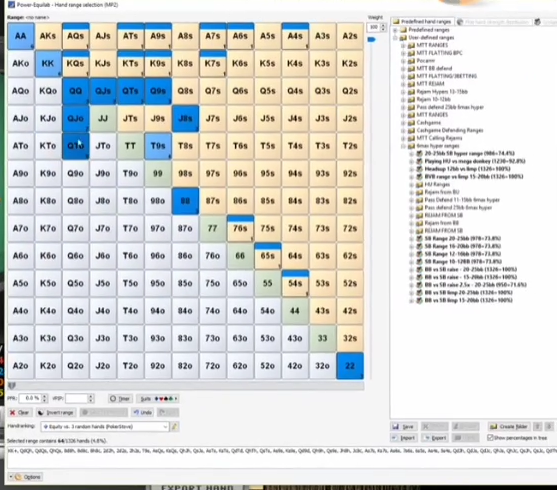Open the Handranking dropdown list
The width and height of the screenshot is (557, 490).
point(105,426)
